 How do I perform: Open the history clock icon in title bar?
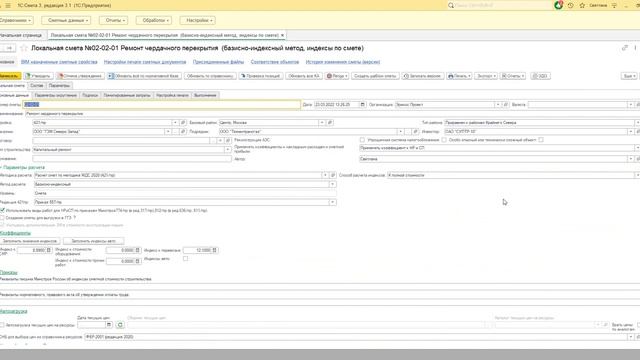(x=571, y=5)
